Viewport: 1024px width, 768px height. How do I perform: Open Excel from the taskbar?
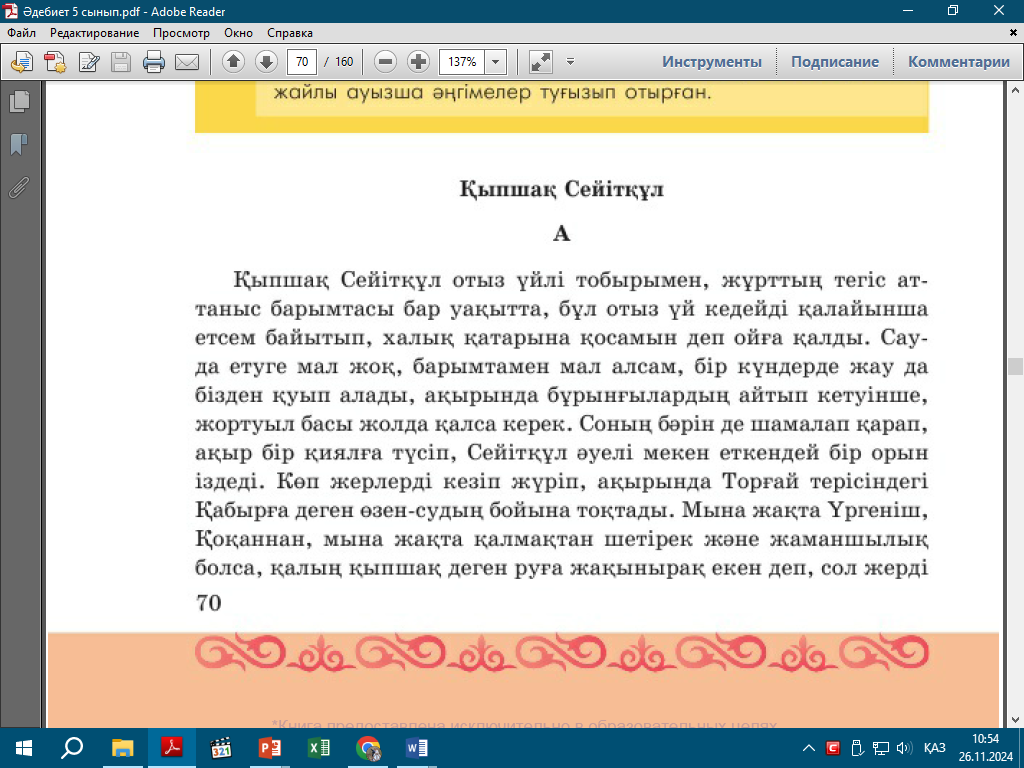(319, 747)
